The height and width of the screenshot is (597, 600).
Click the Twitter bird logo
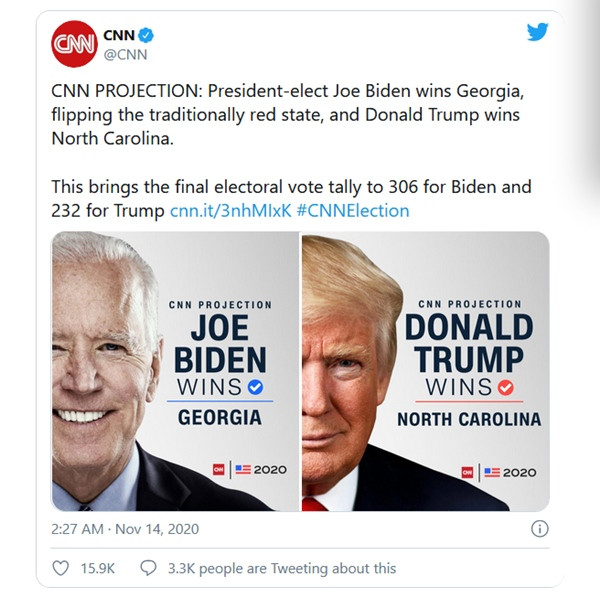(538, 32)
